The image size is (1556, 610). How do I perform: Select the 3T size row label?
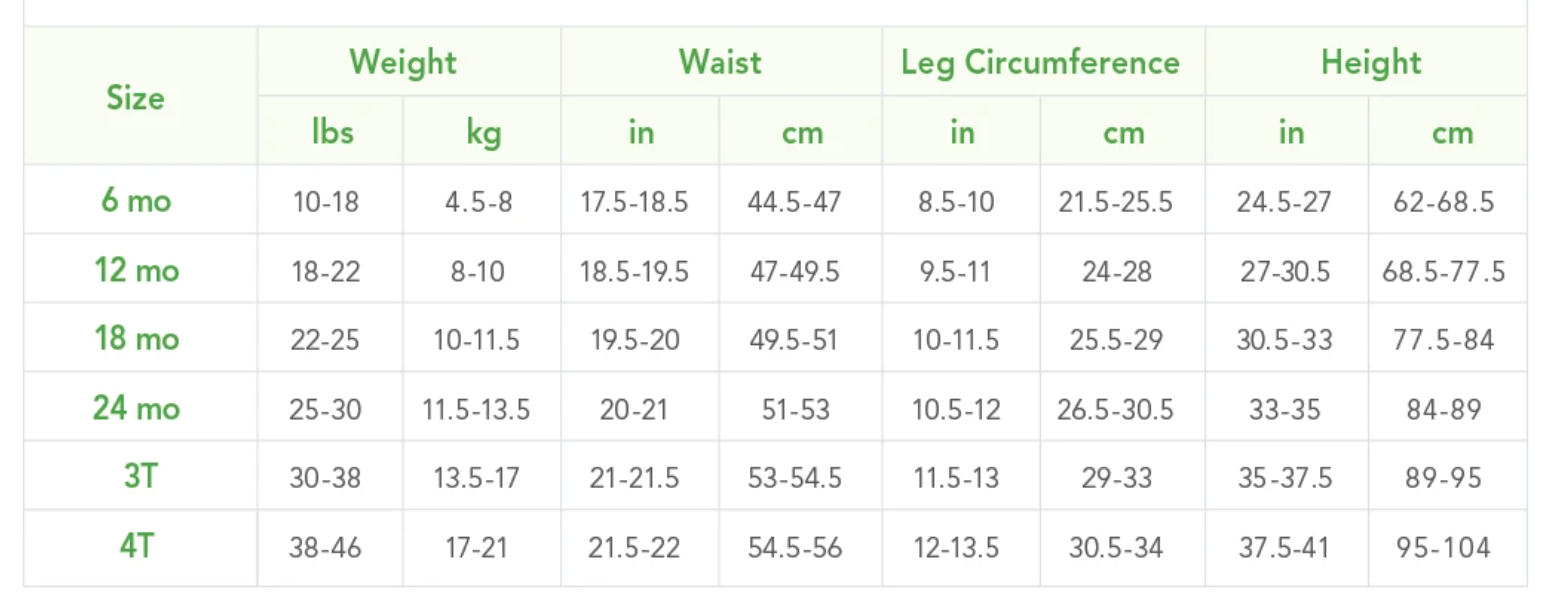coord(140,477)
